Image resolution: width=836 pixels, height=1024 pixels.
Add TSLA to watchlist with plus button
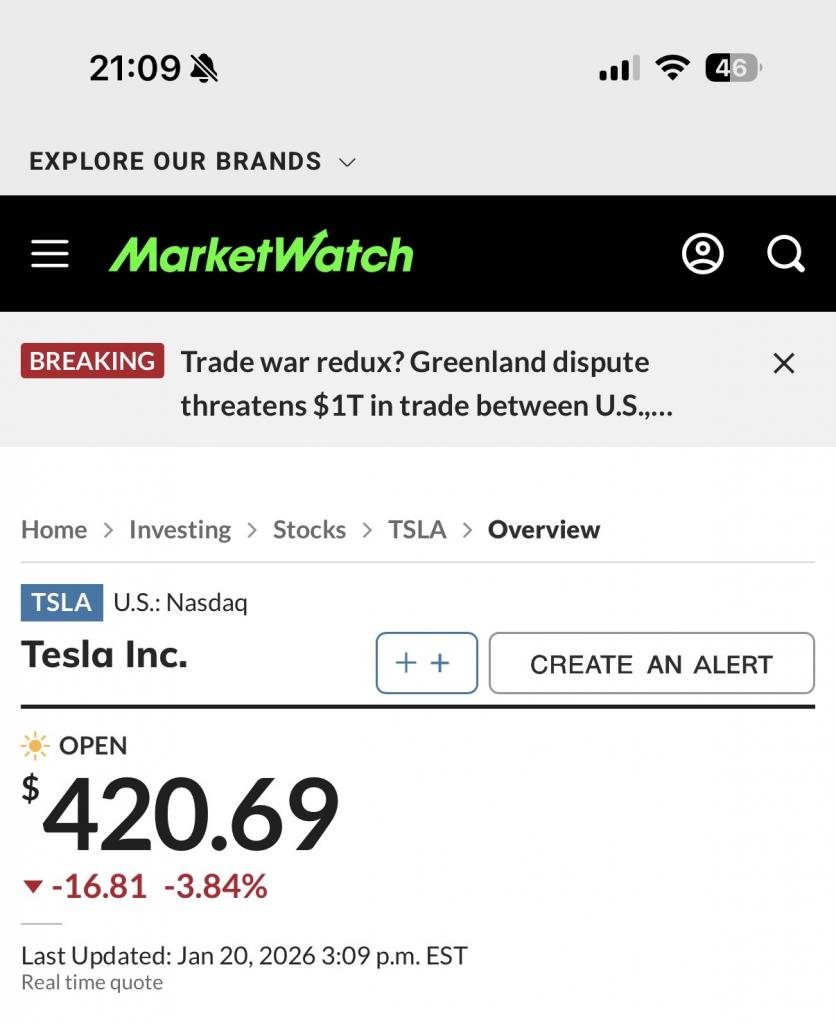click(x=426, y=663)
